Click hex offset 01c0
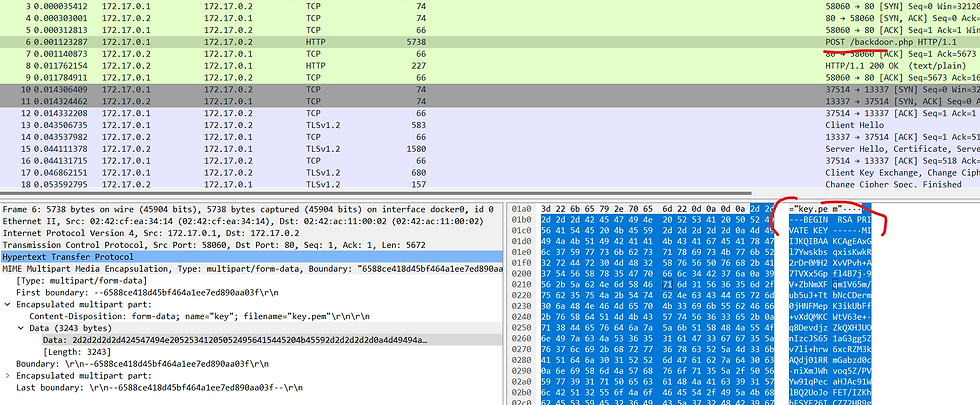Screen dimensions: 980x405 520,232
